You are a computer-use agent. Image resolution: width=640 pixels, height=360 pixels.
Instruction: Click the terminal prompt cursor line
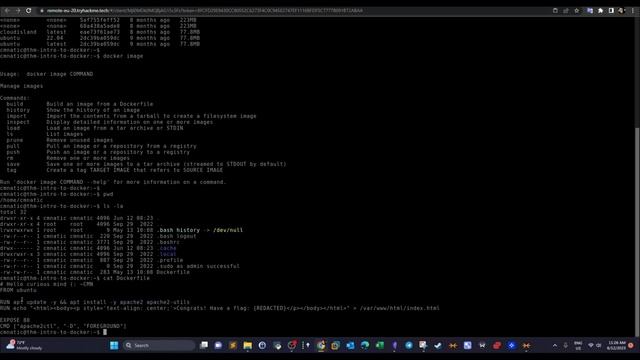(x=53, y=332)
